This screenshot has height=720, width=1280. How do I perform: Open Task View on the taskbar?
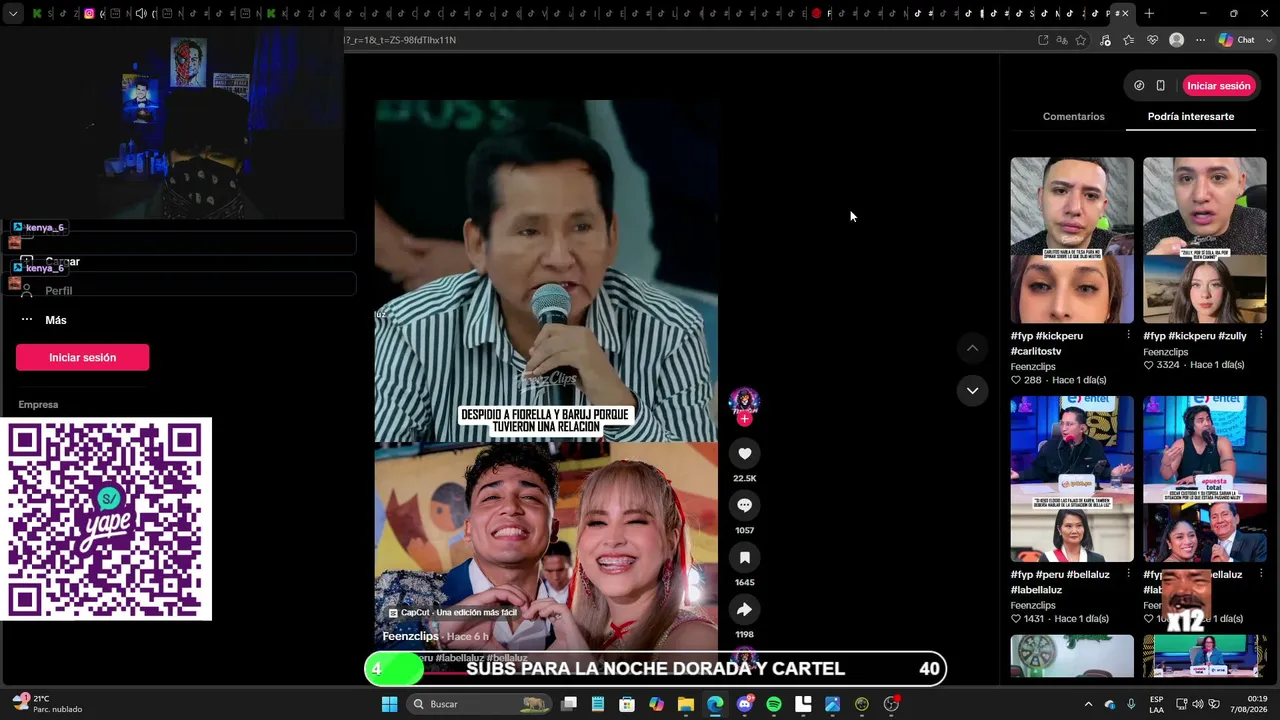click(569, 704)
